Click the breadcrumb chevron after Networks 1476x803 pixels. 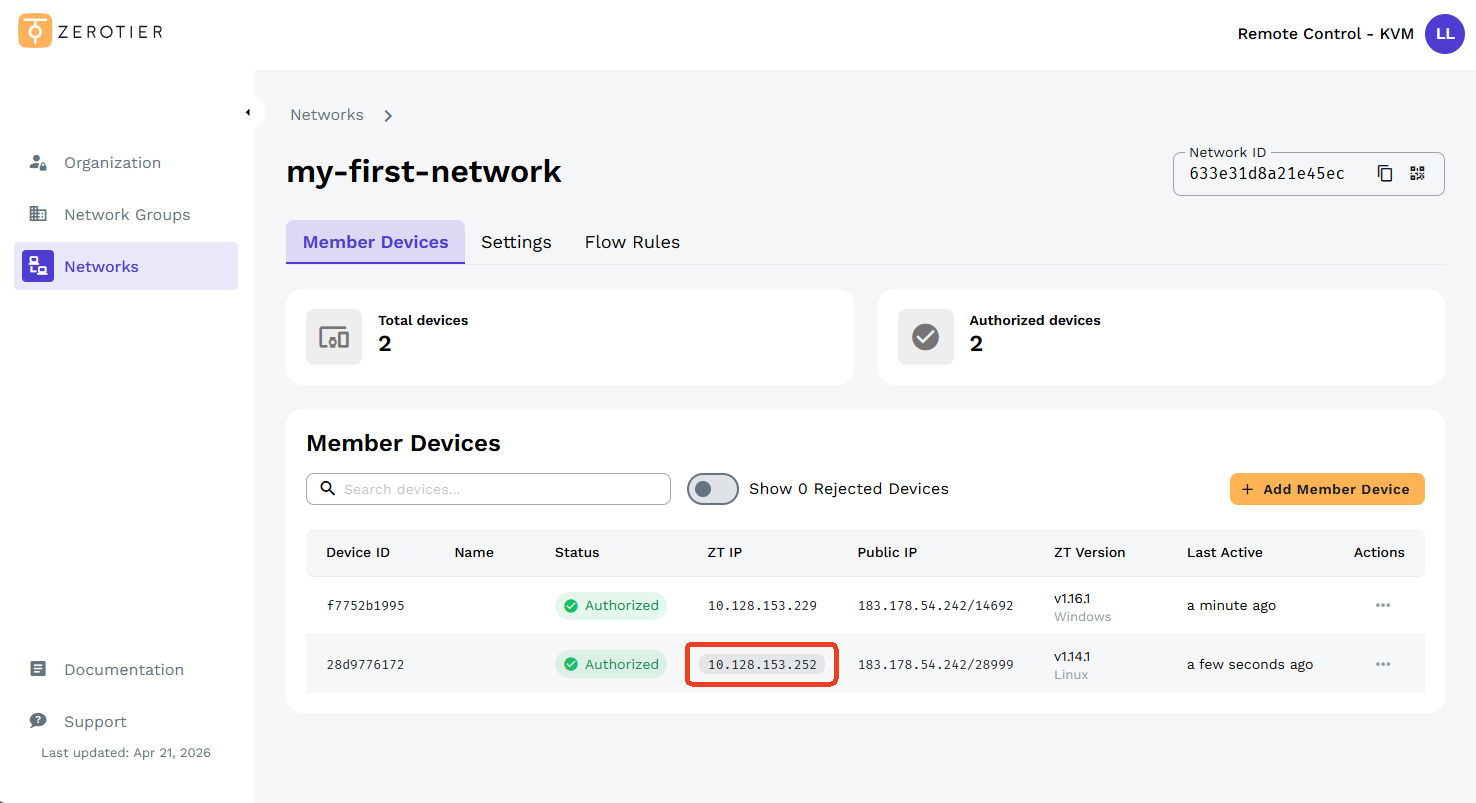(388, 116)
